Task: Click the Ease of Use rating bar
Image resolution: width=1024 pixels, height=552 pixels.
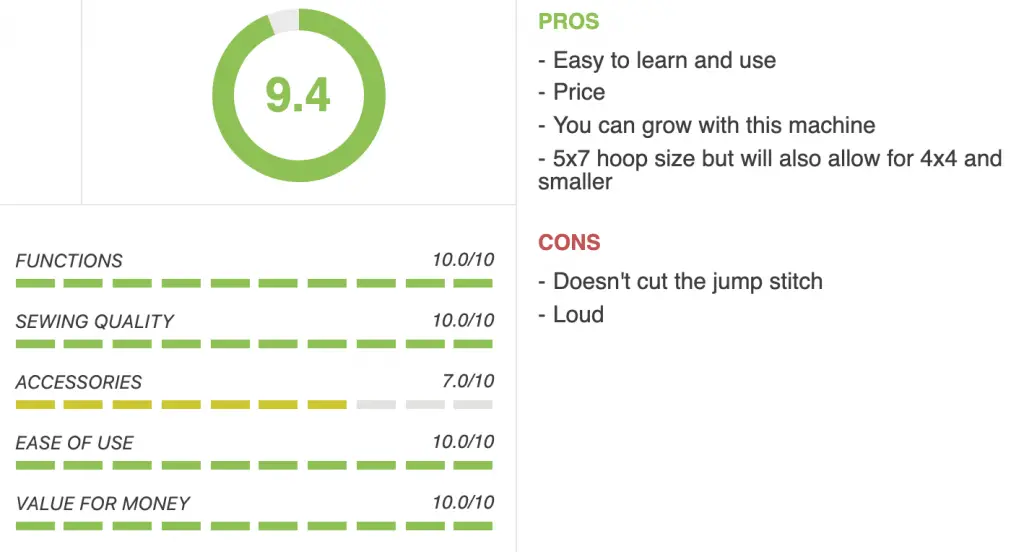Action: pyautogui.click(x=254, y=465)
